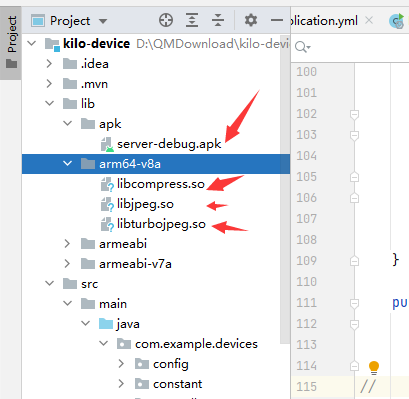
Task: Select the java source root row
Action: (156, 324)
